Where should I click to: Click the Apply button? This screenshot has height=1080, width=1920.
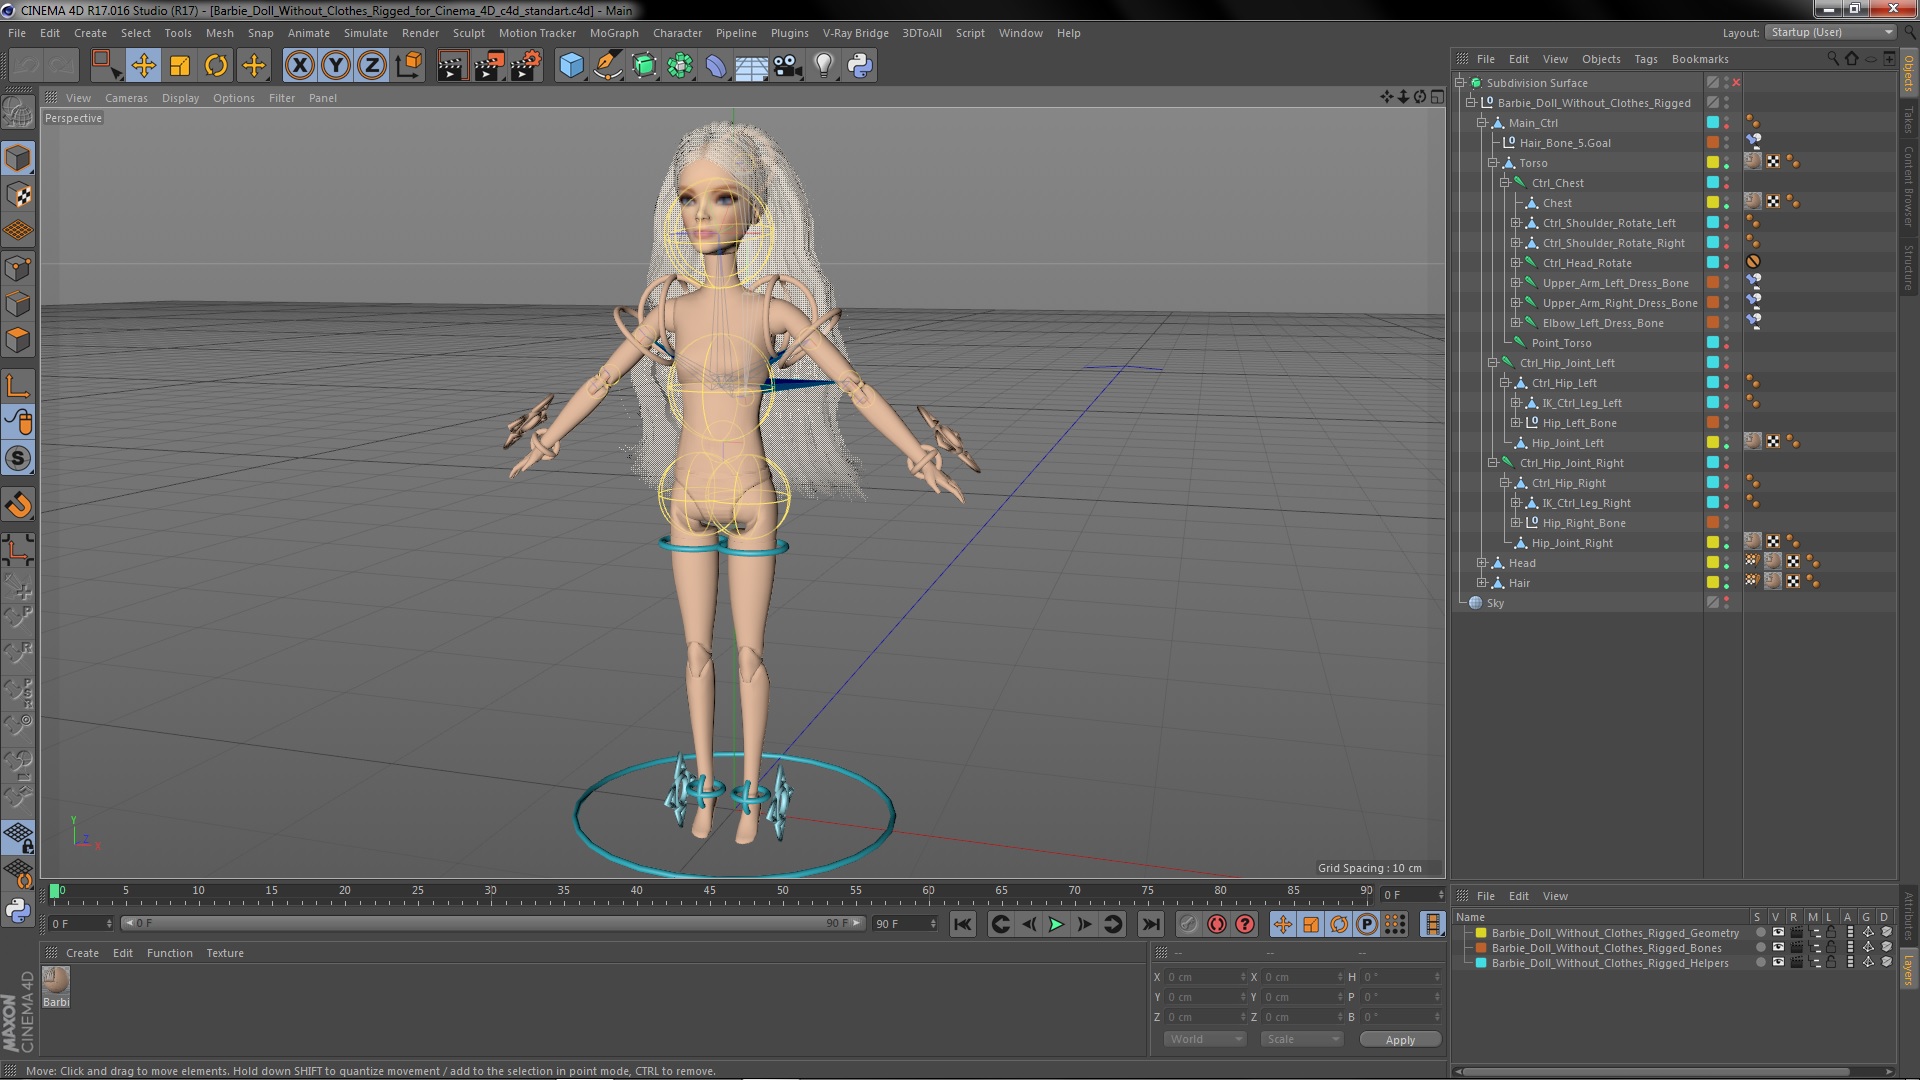pyautogui.click(x=1400, y=1040)
